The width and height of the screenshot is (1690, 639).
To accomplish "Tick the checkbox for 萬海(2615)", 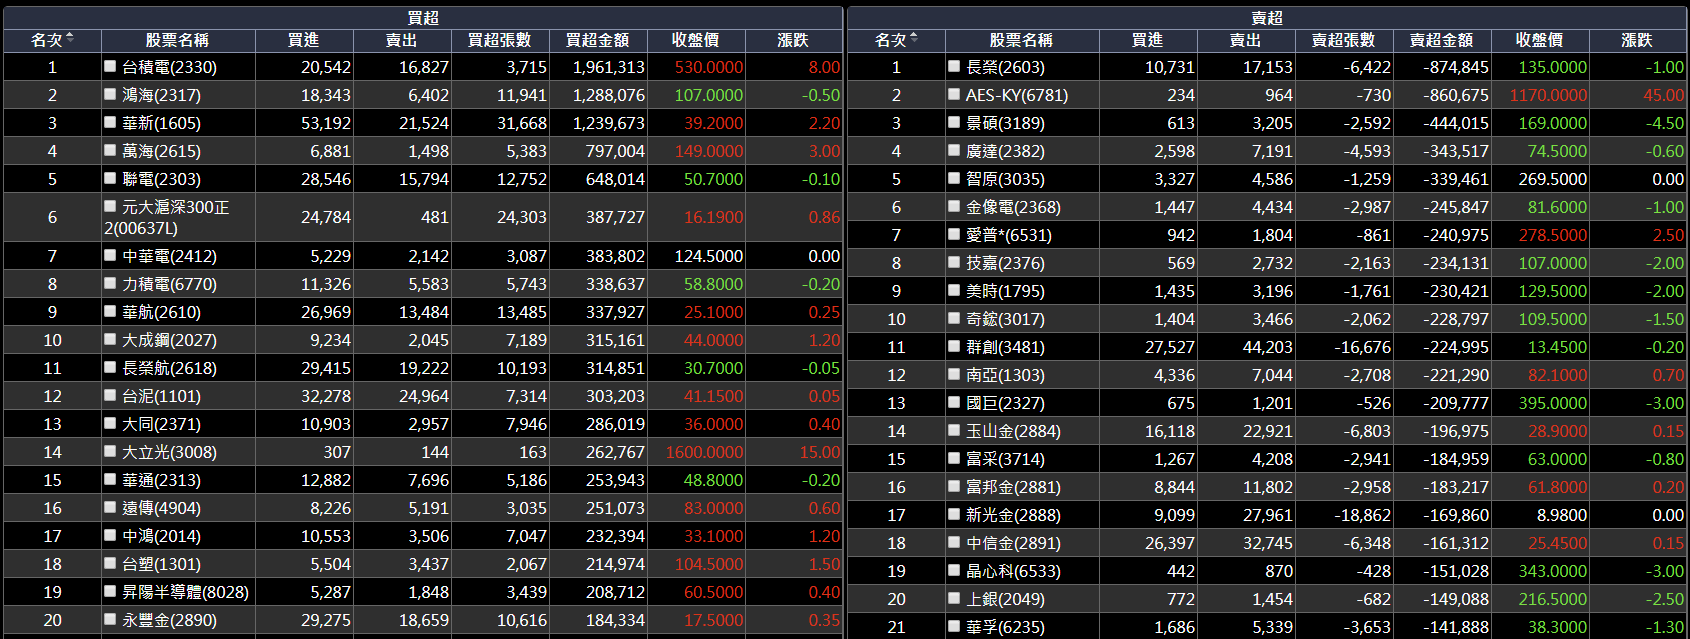I will [111, 150].
